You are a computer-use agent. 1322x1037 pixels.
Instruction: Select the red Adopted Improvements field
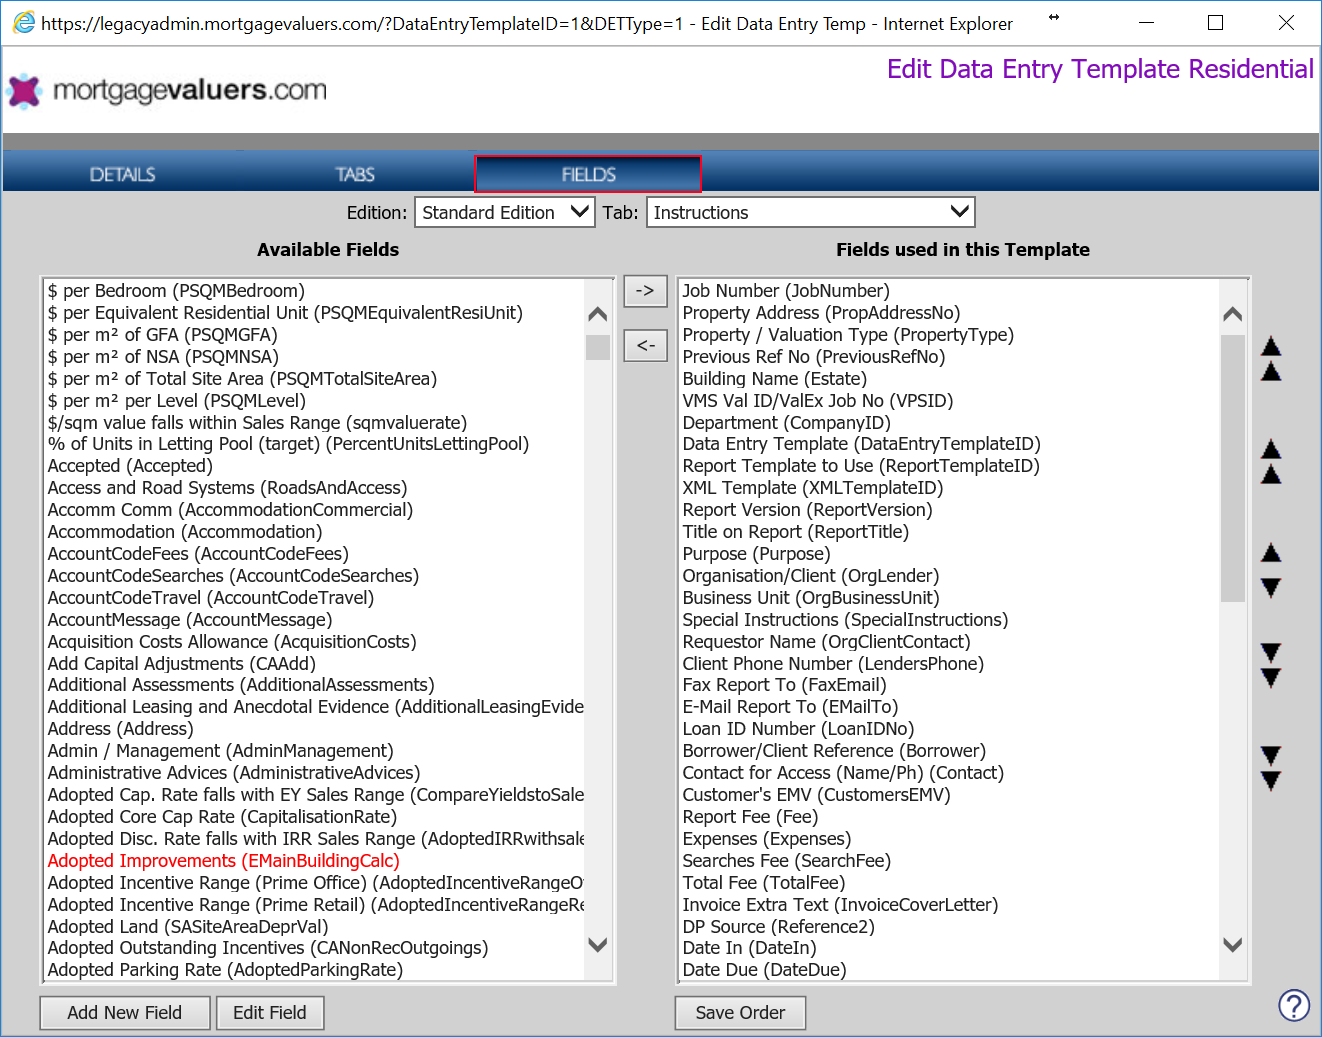point(223,861)
